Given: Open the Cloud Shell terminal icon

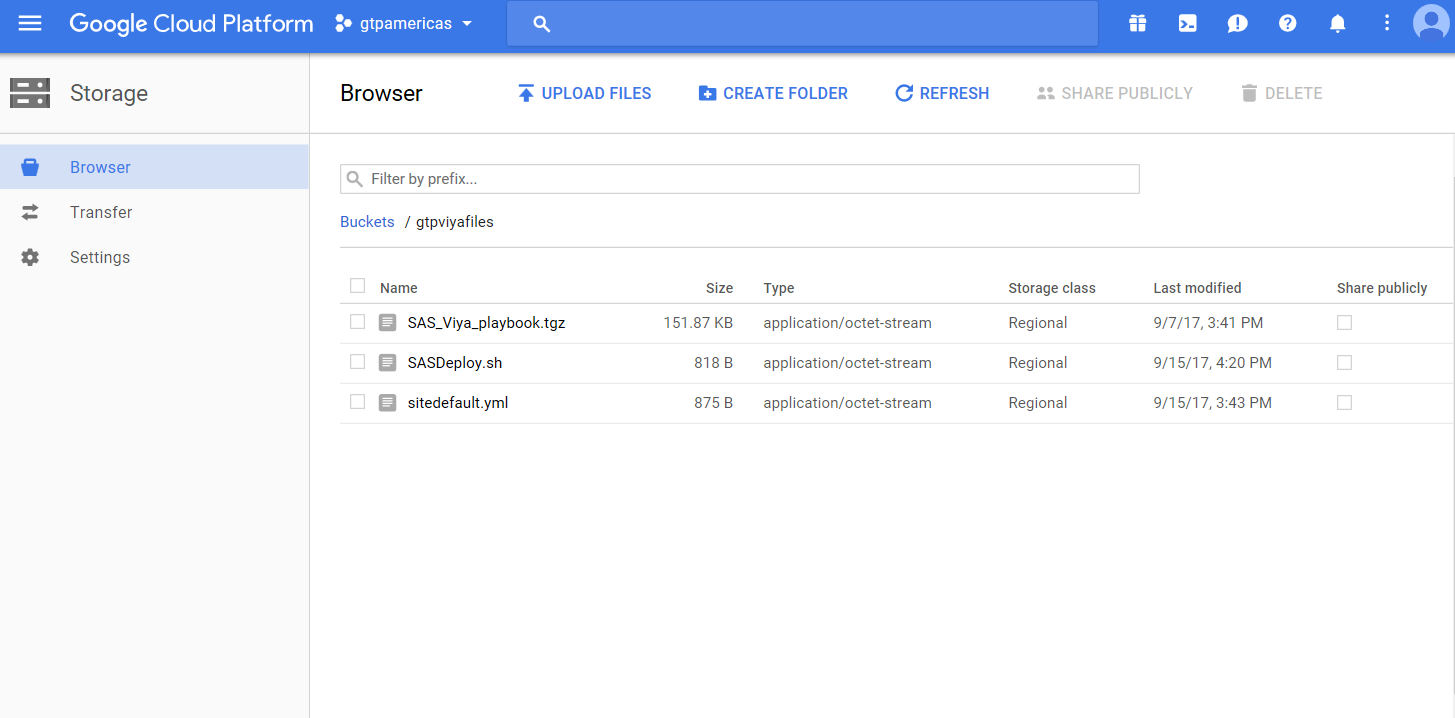Looking at the screenshot, I should pos(1187,22).
